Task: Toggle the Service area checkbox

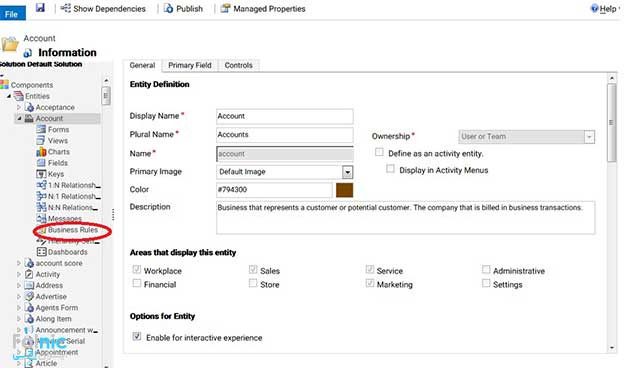Action: tap(370, 269)
